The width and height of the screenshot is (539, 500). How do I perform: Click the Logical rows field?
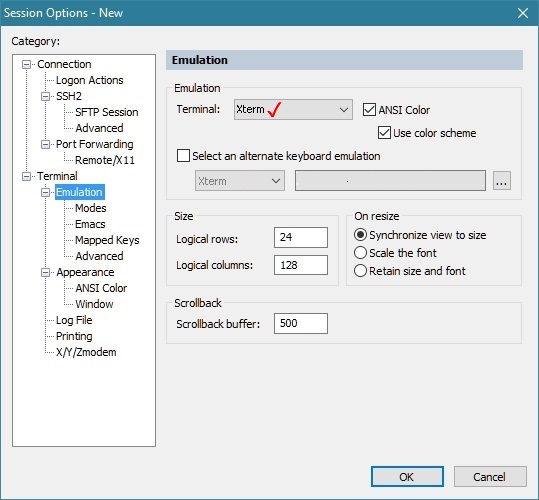[301, 237]
